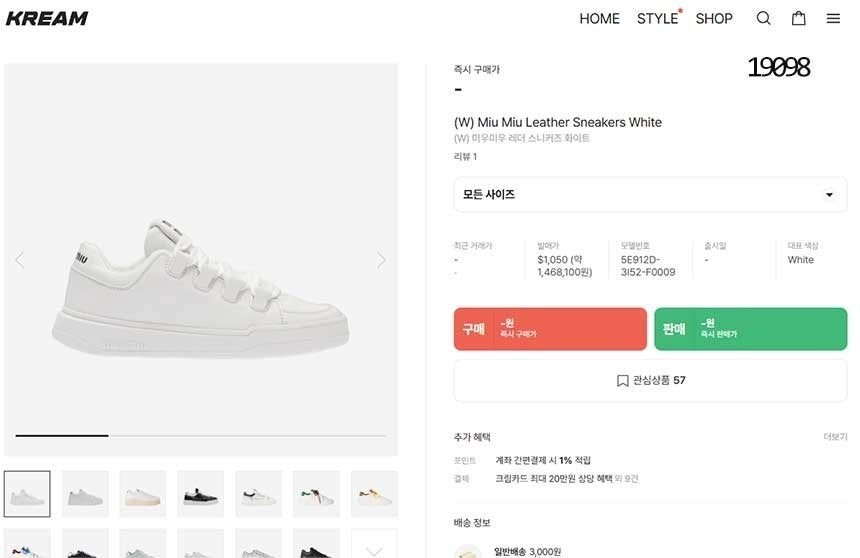The image size is (860, 558).
Task: Show the next product image arrow
Action: [381, 260]
